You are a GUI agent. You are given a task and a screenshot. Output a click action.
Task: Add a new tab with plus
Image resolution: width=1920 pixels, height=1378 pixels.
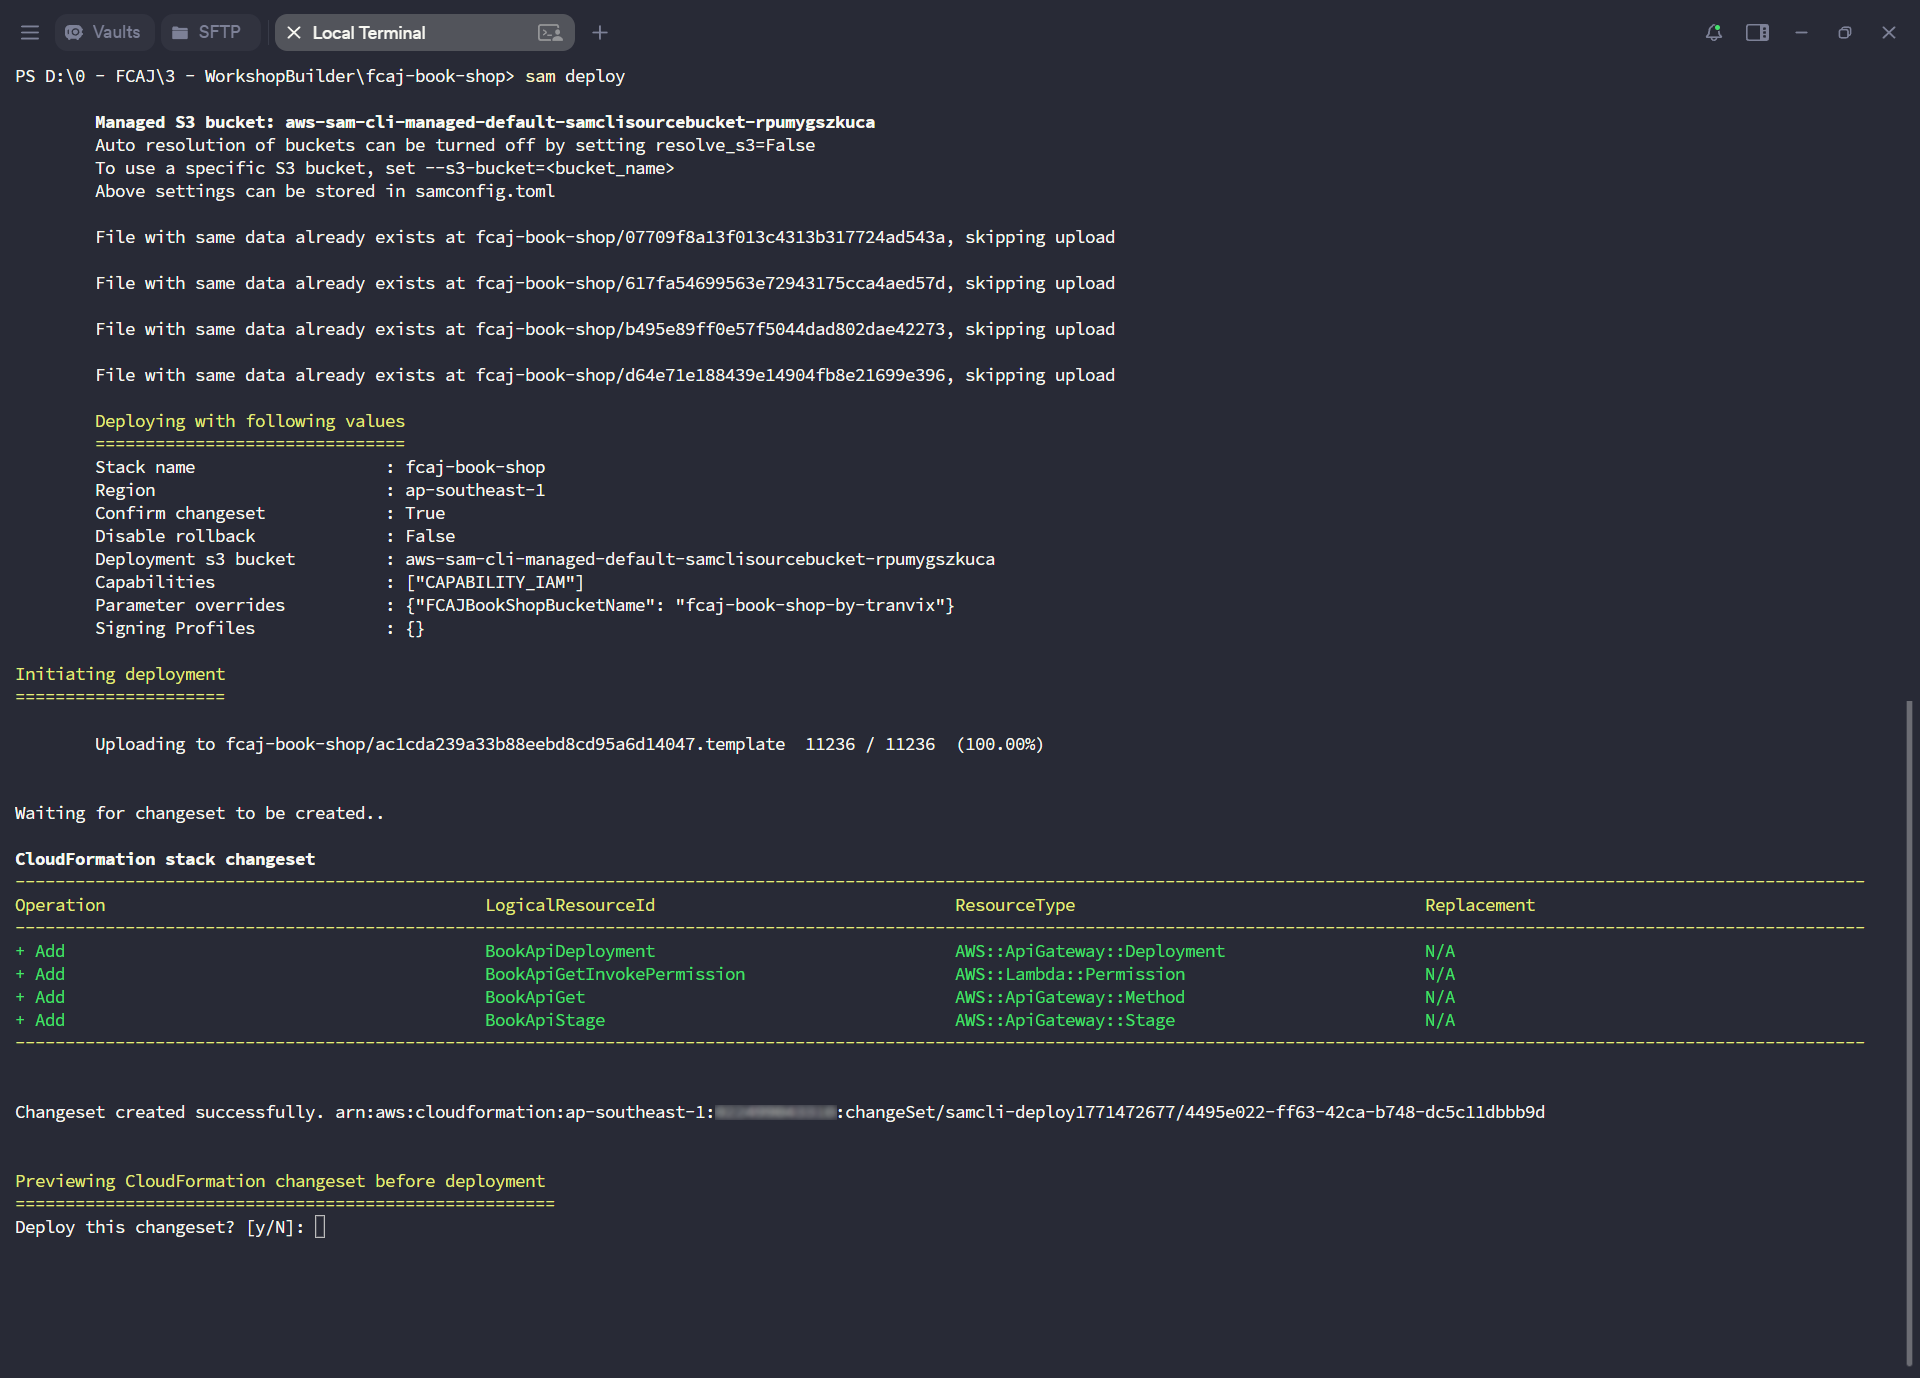[x=600, y=32]
